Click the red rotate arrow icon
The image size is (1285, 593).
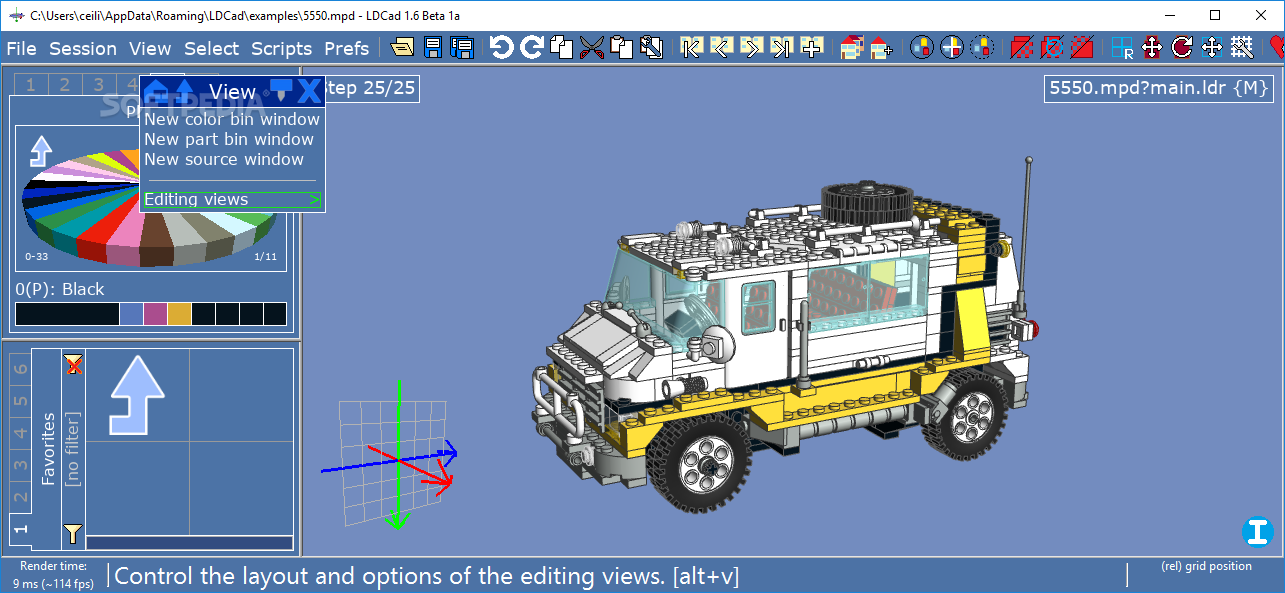pyautogui.click(x=1182, y=47)
